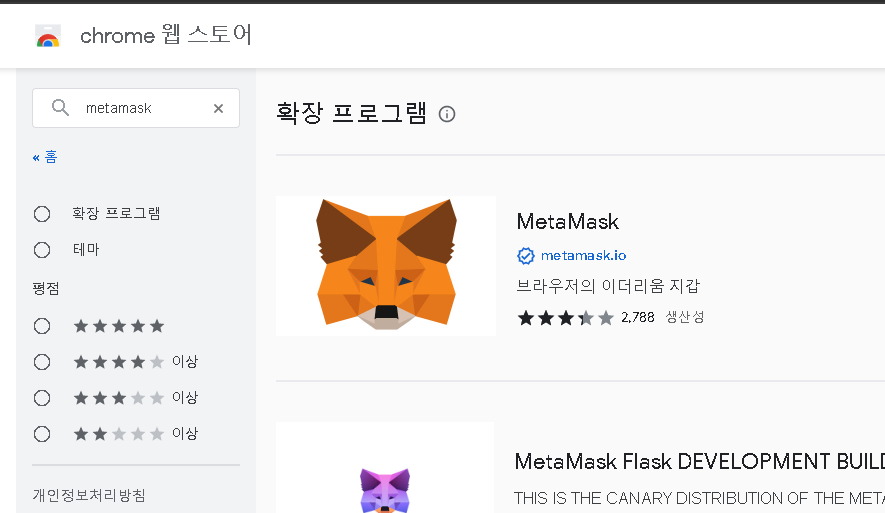Image resolution: width=885 pixels, height=513 pixels.
Task: Click the 확장 프로그램 results heading
Action: (x=351, y=113)
